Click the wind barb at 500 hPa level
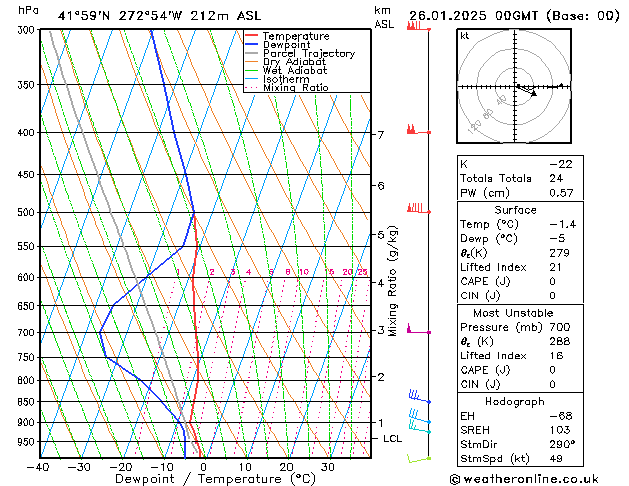This screenshot has width=629, height=486. [x=418, y=209]
